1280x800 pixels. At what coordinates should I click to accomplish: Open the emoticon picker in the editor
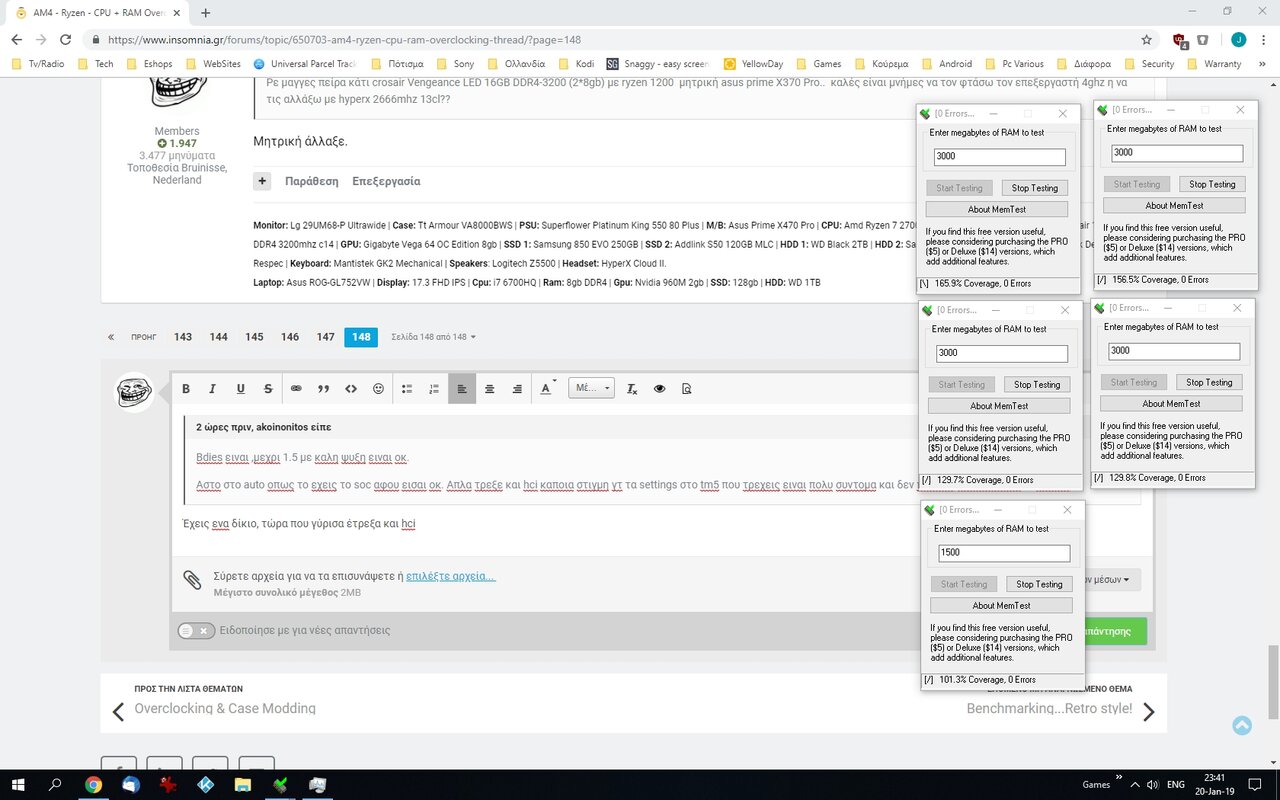point(378,389)
